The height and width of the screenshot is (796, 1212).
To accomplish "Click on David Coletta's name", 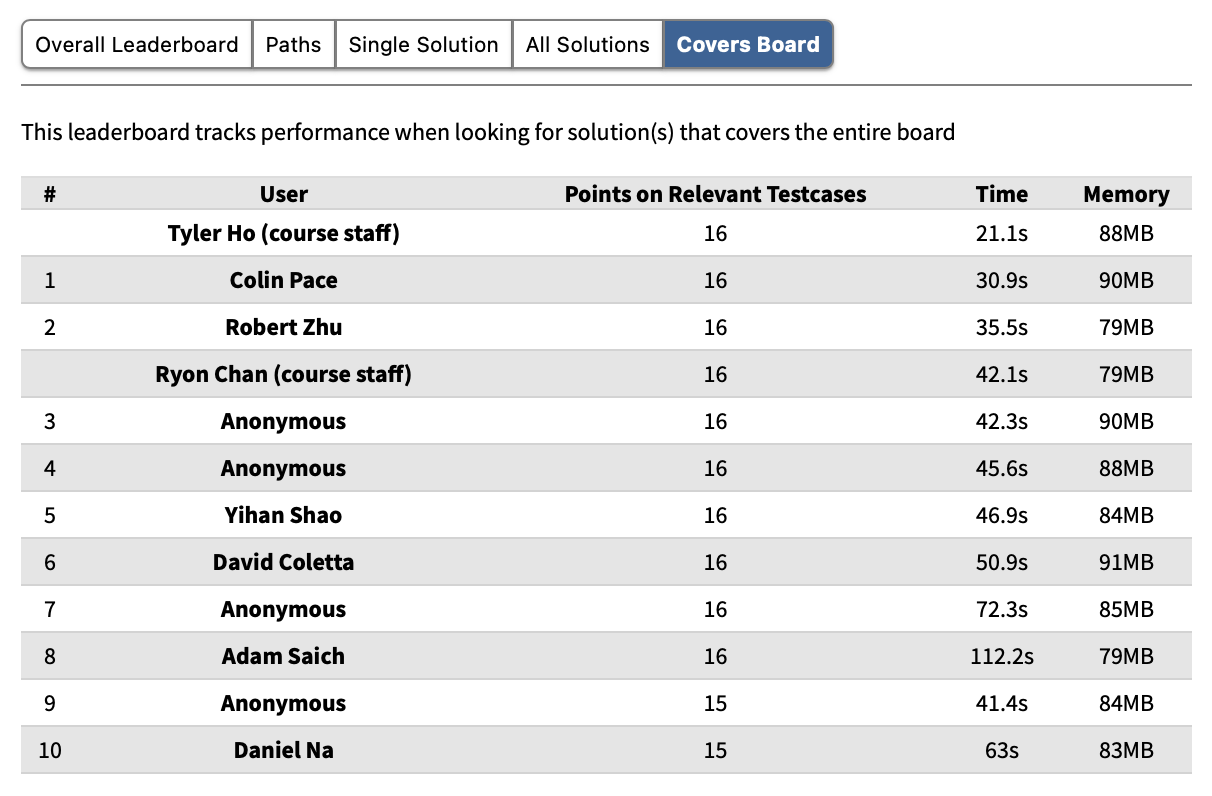I will tap(284, 562).
